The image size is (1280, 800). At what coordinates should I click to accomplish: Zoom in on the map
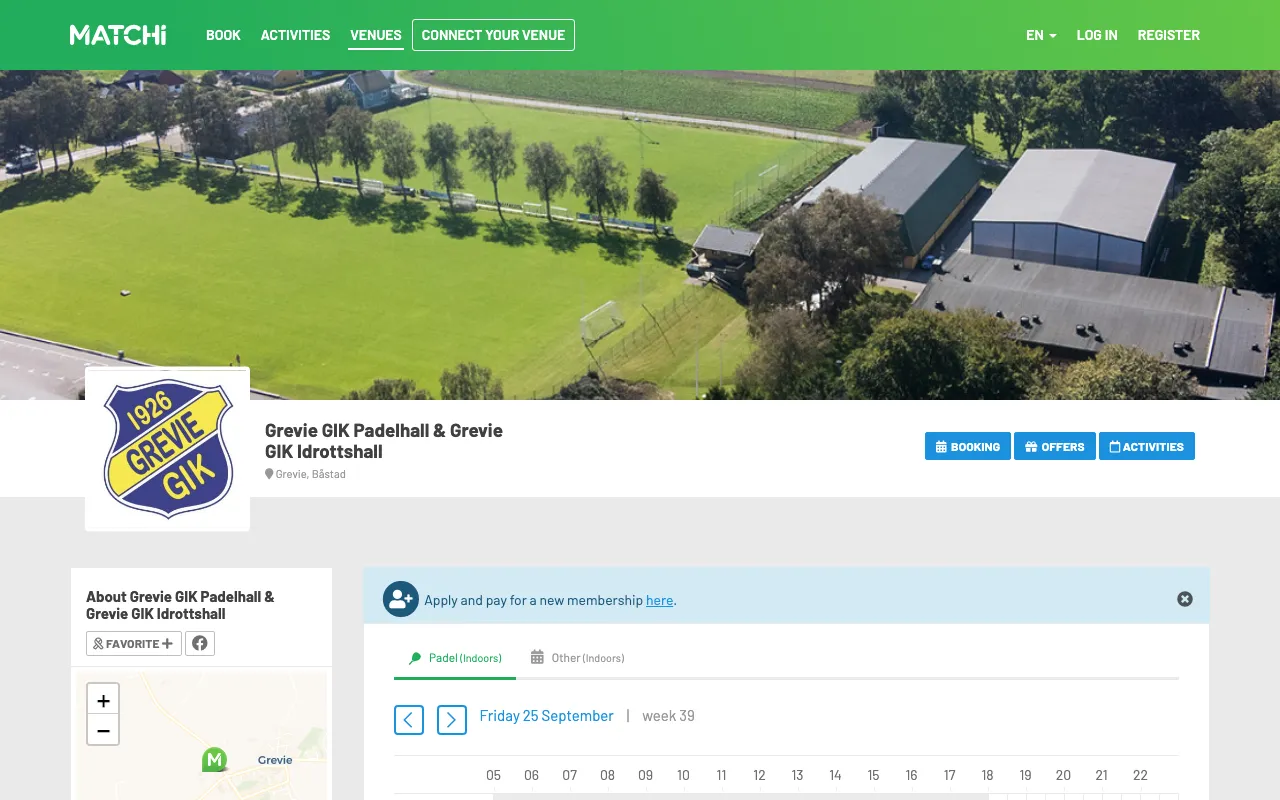coord(103,700)
